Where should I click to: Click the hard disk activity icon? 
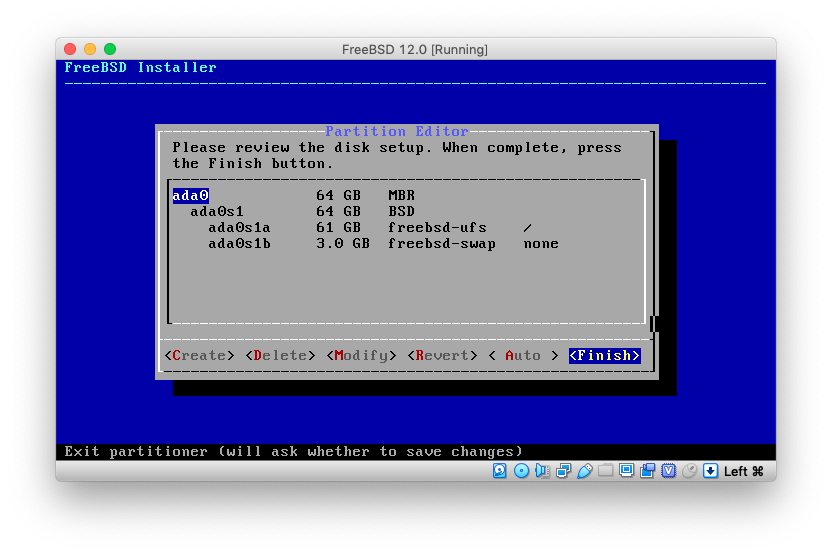point(500,470)
